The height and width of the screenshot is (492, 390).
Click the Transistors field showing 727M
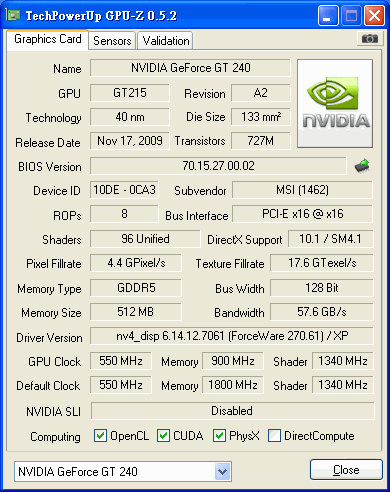pyautogui.click(x=261, y=141)
